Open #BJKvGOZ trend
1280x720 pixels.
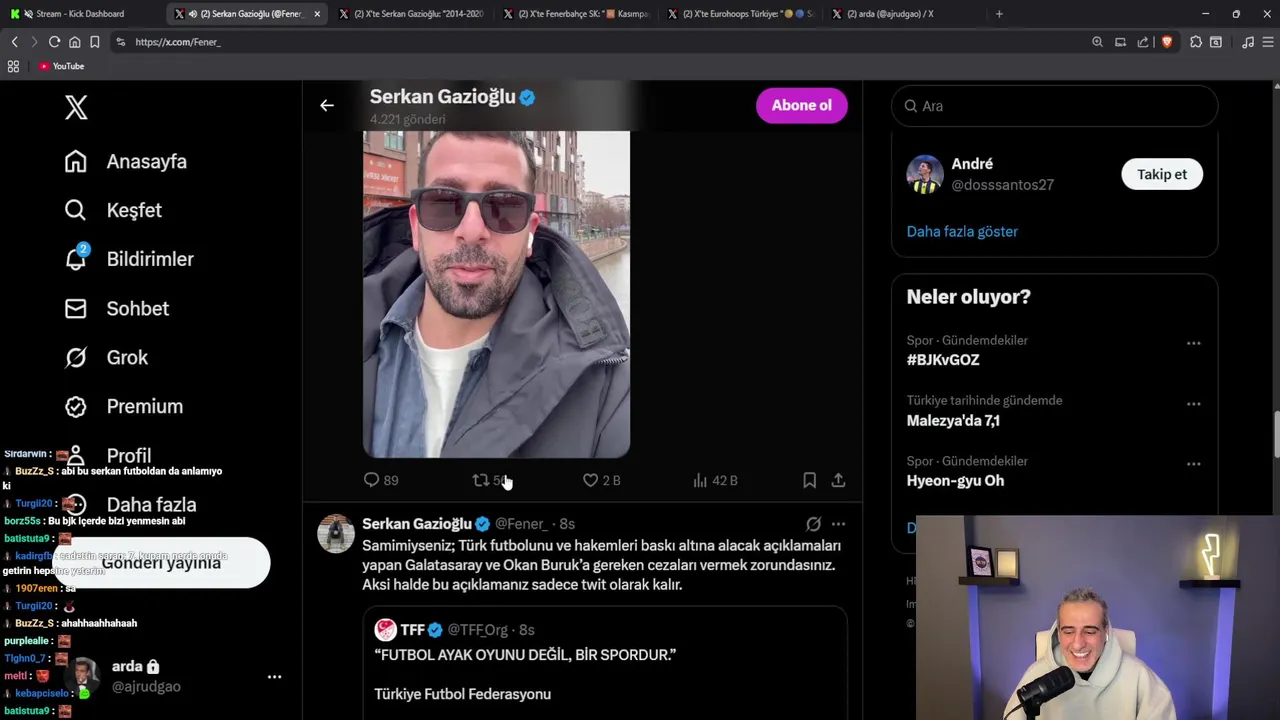[943, 360]
